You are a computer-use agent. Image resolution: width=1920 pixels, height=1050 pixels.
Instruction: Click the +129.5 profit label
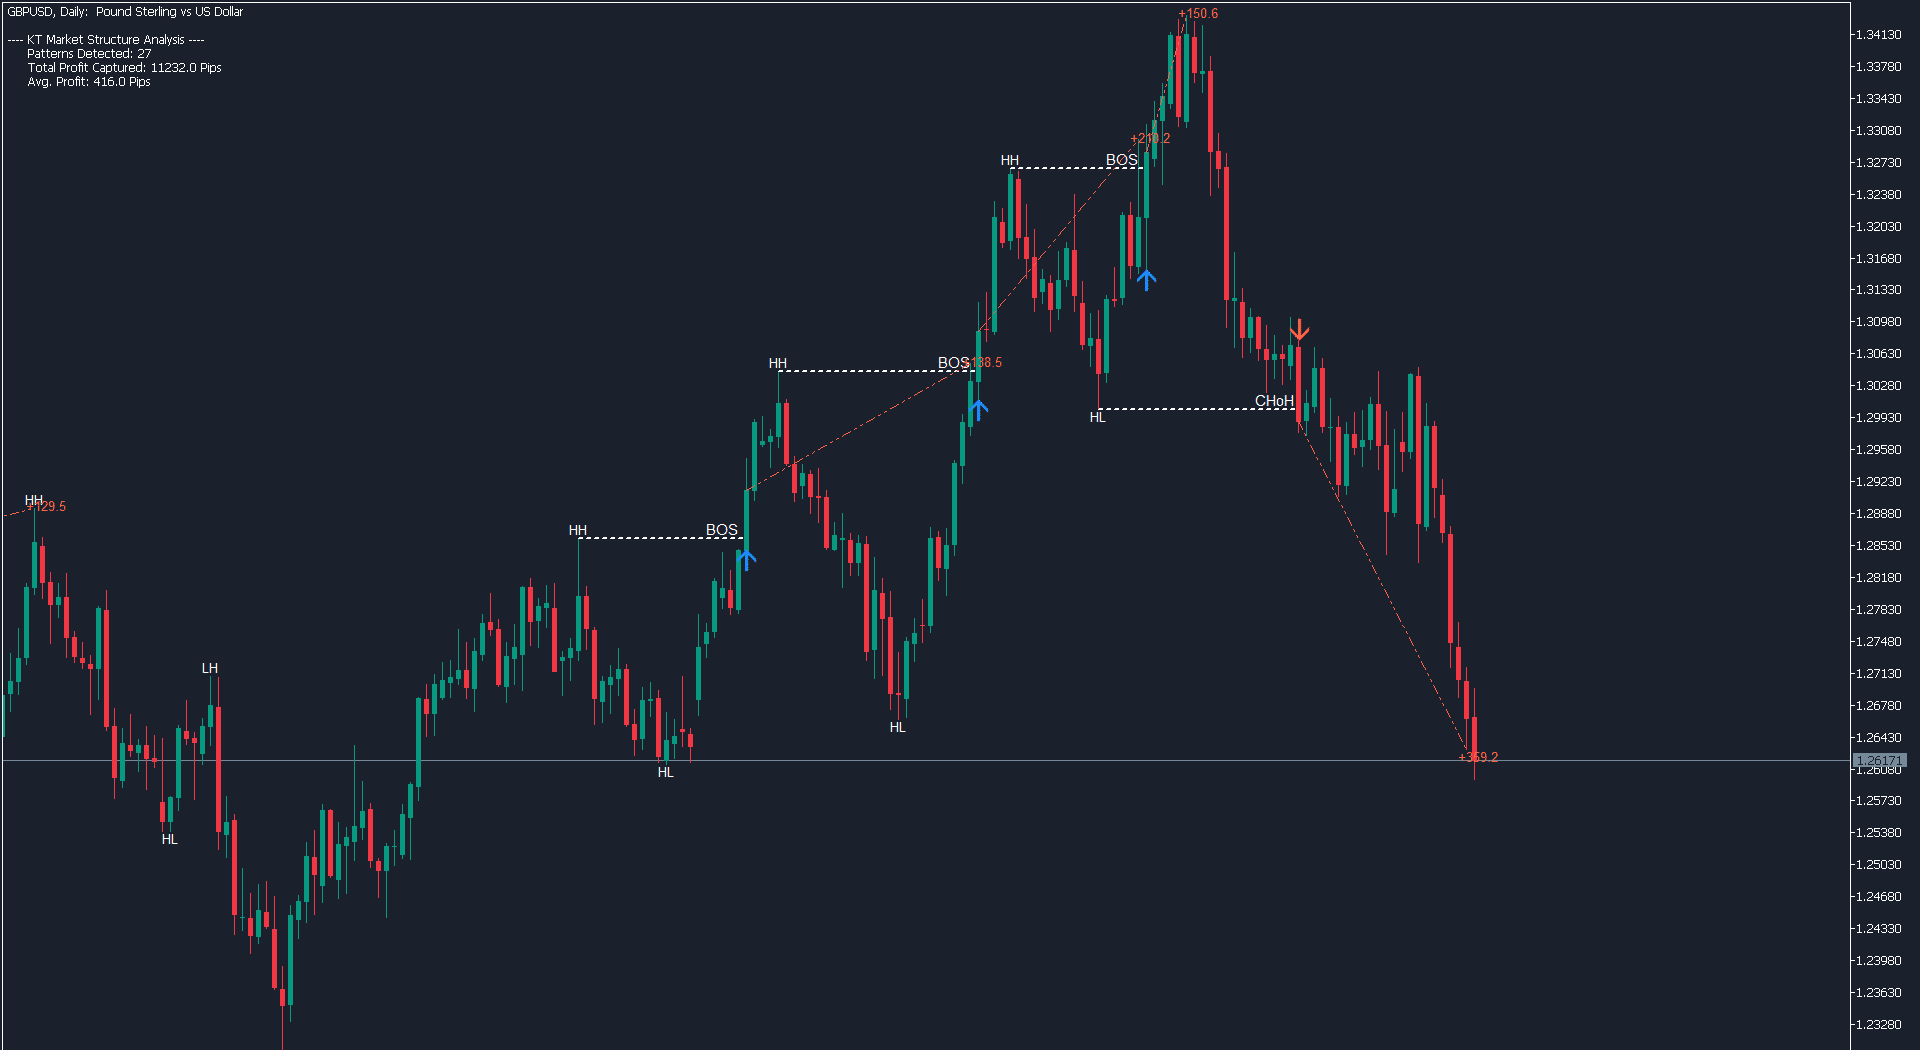(48, 507)
